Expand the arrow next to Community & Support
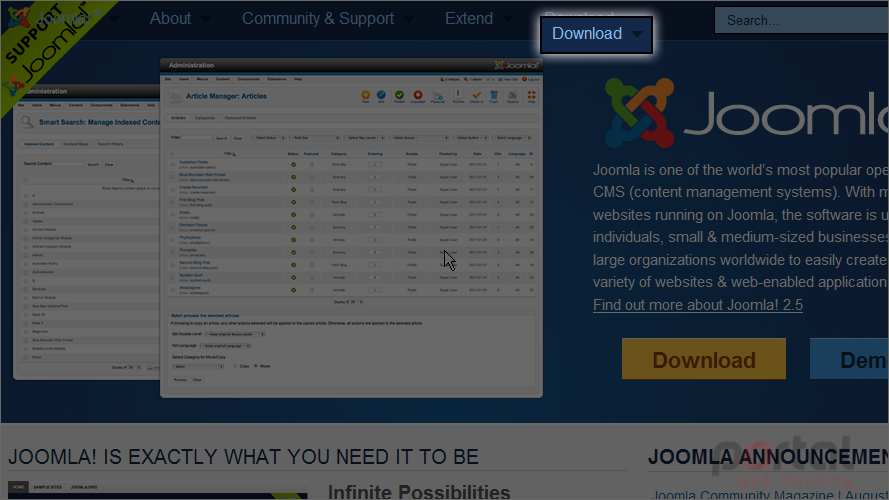 409,20
